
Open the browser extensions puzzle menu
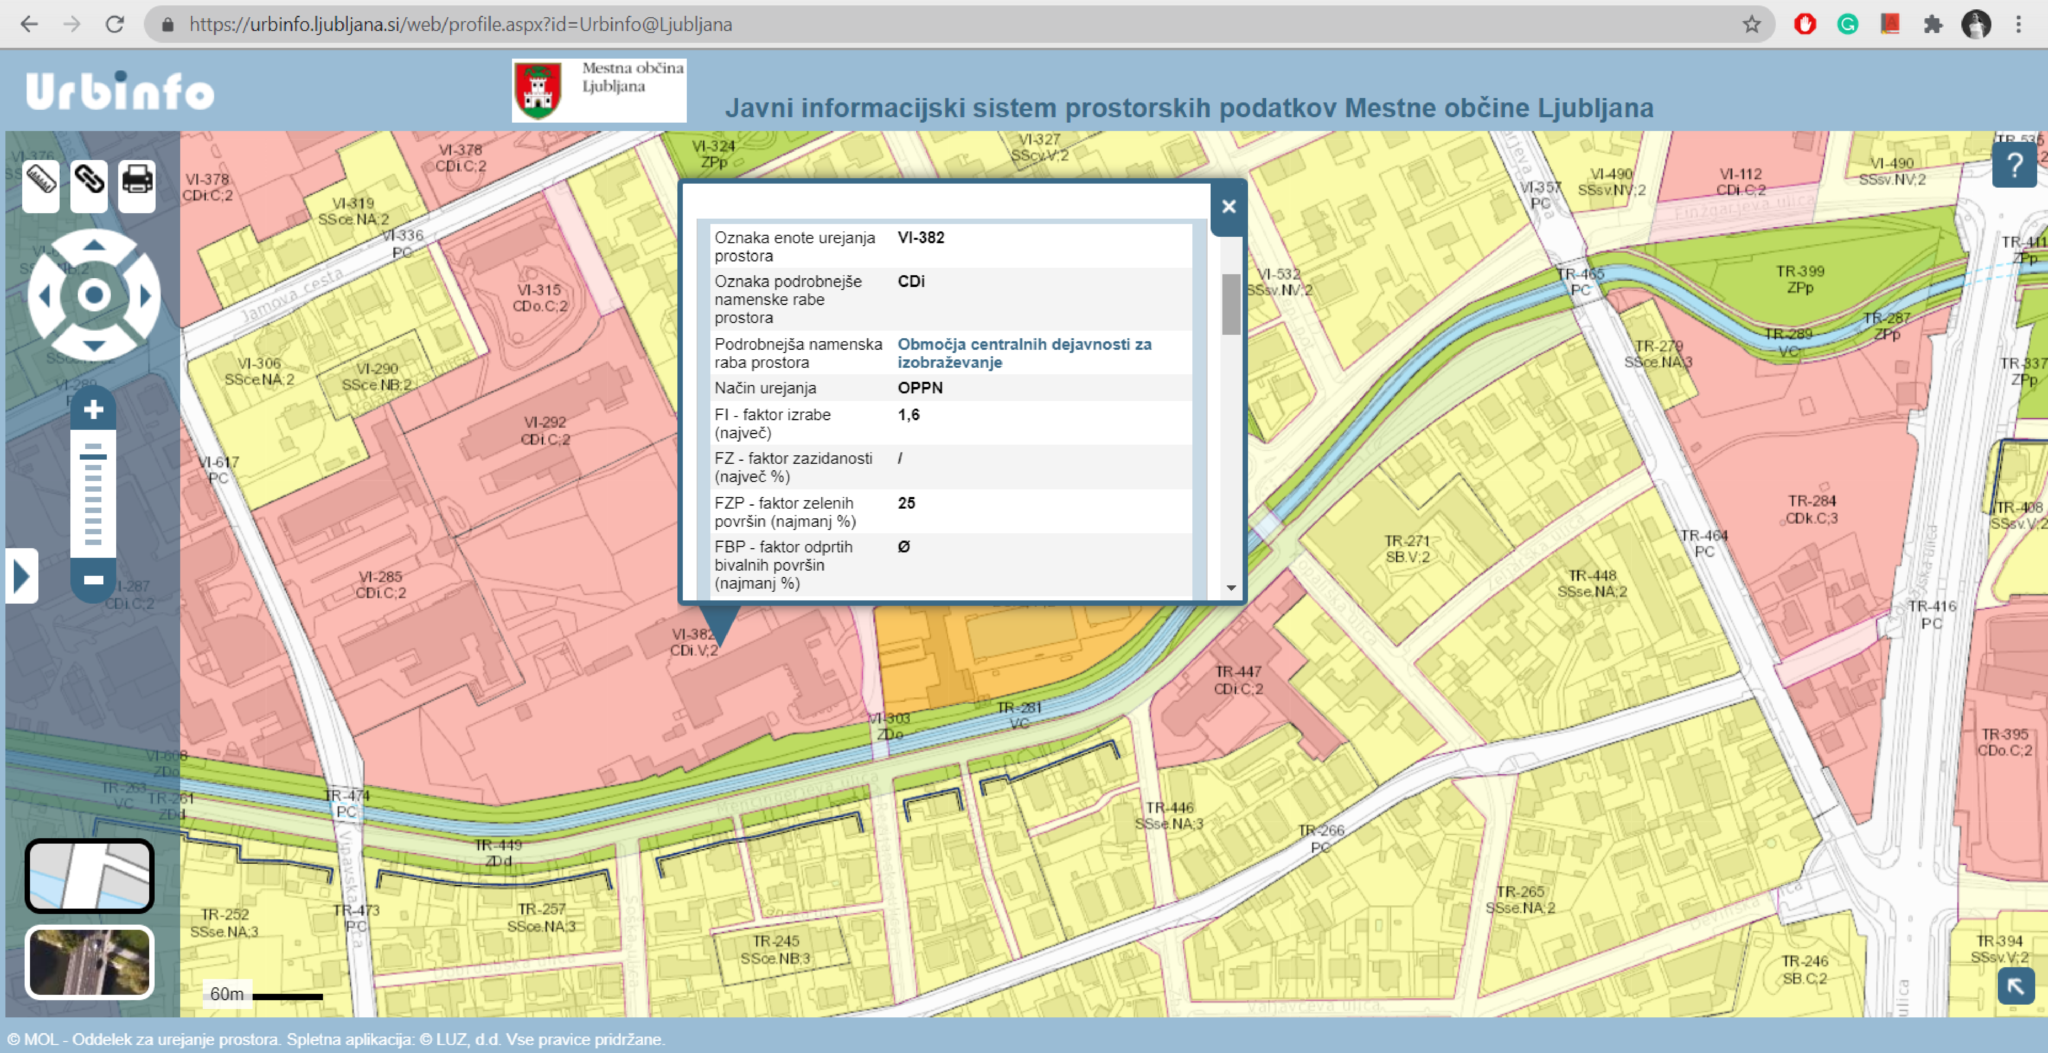[x=1933, y=24]
